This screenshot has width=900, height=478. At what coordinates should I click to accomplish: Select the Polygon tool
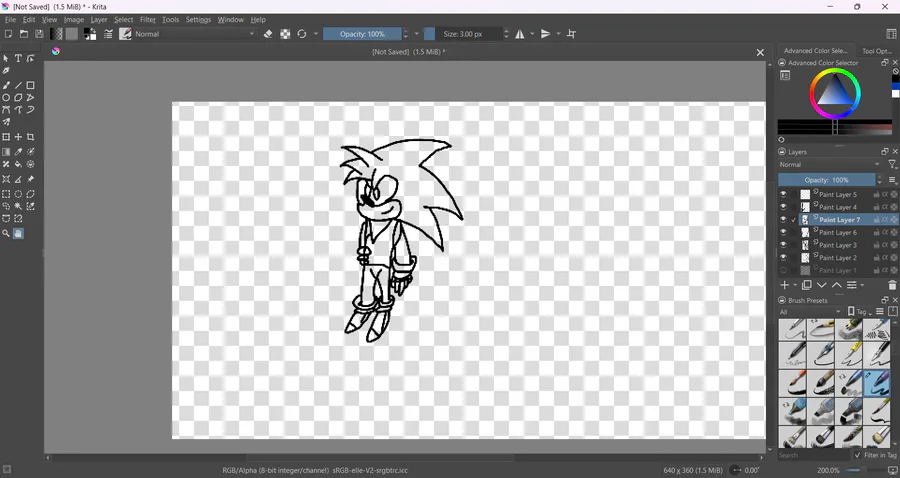[18, 98]
